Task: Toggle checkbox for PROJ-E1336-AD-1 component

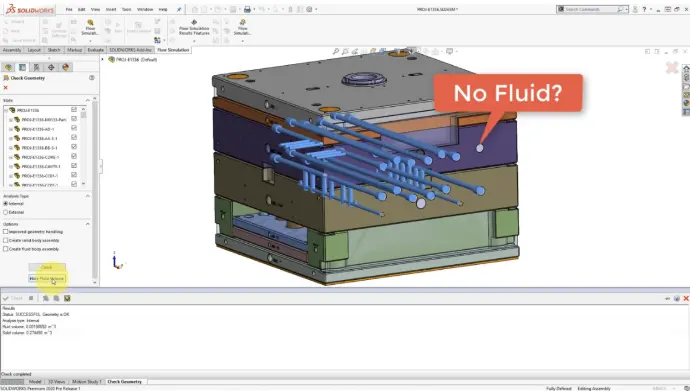Action: coord(74,128)
